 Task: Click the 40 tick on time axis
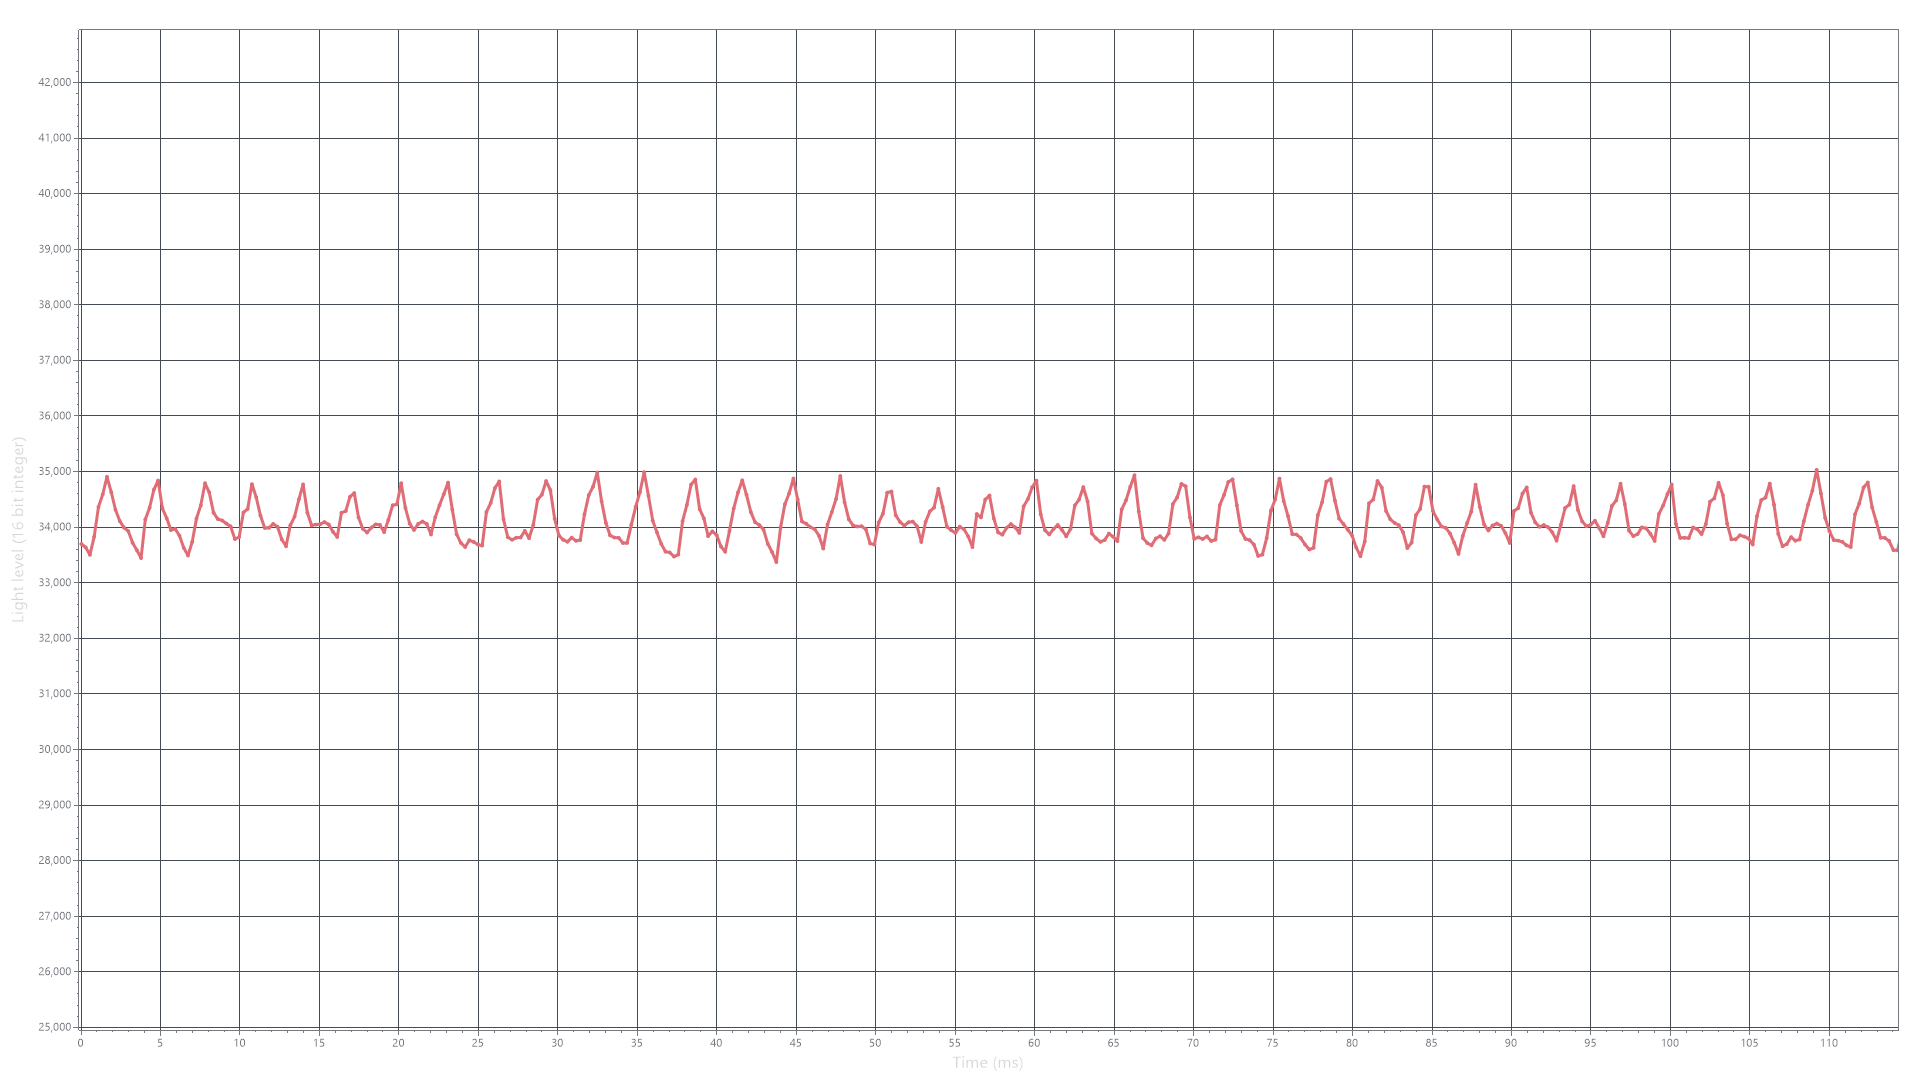[716, 1043]
